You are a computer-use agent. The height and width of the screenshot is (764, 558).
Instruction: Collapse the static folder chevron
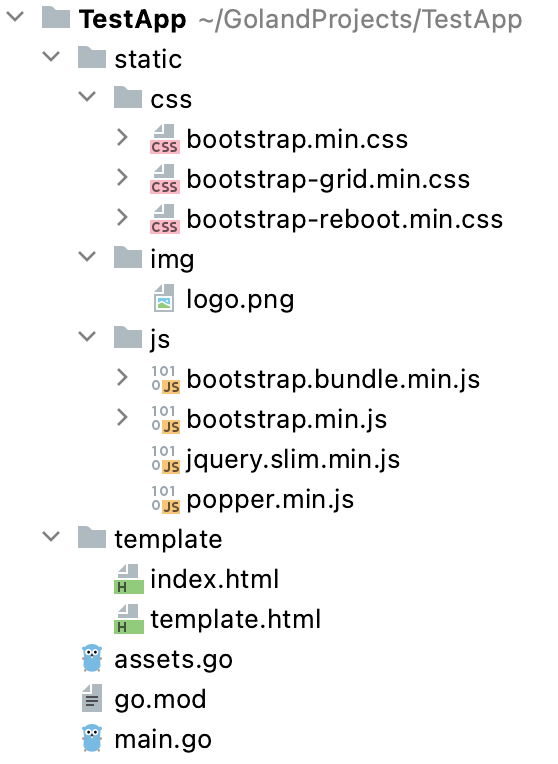click(x=51, y=57)
